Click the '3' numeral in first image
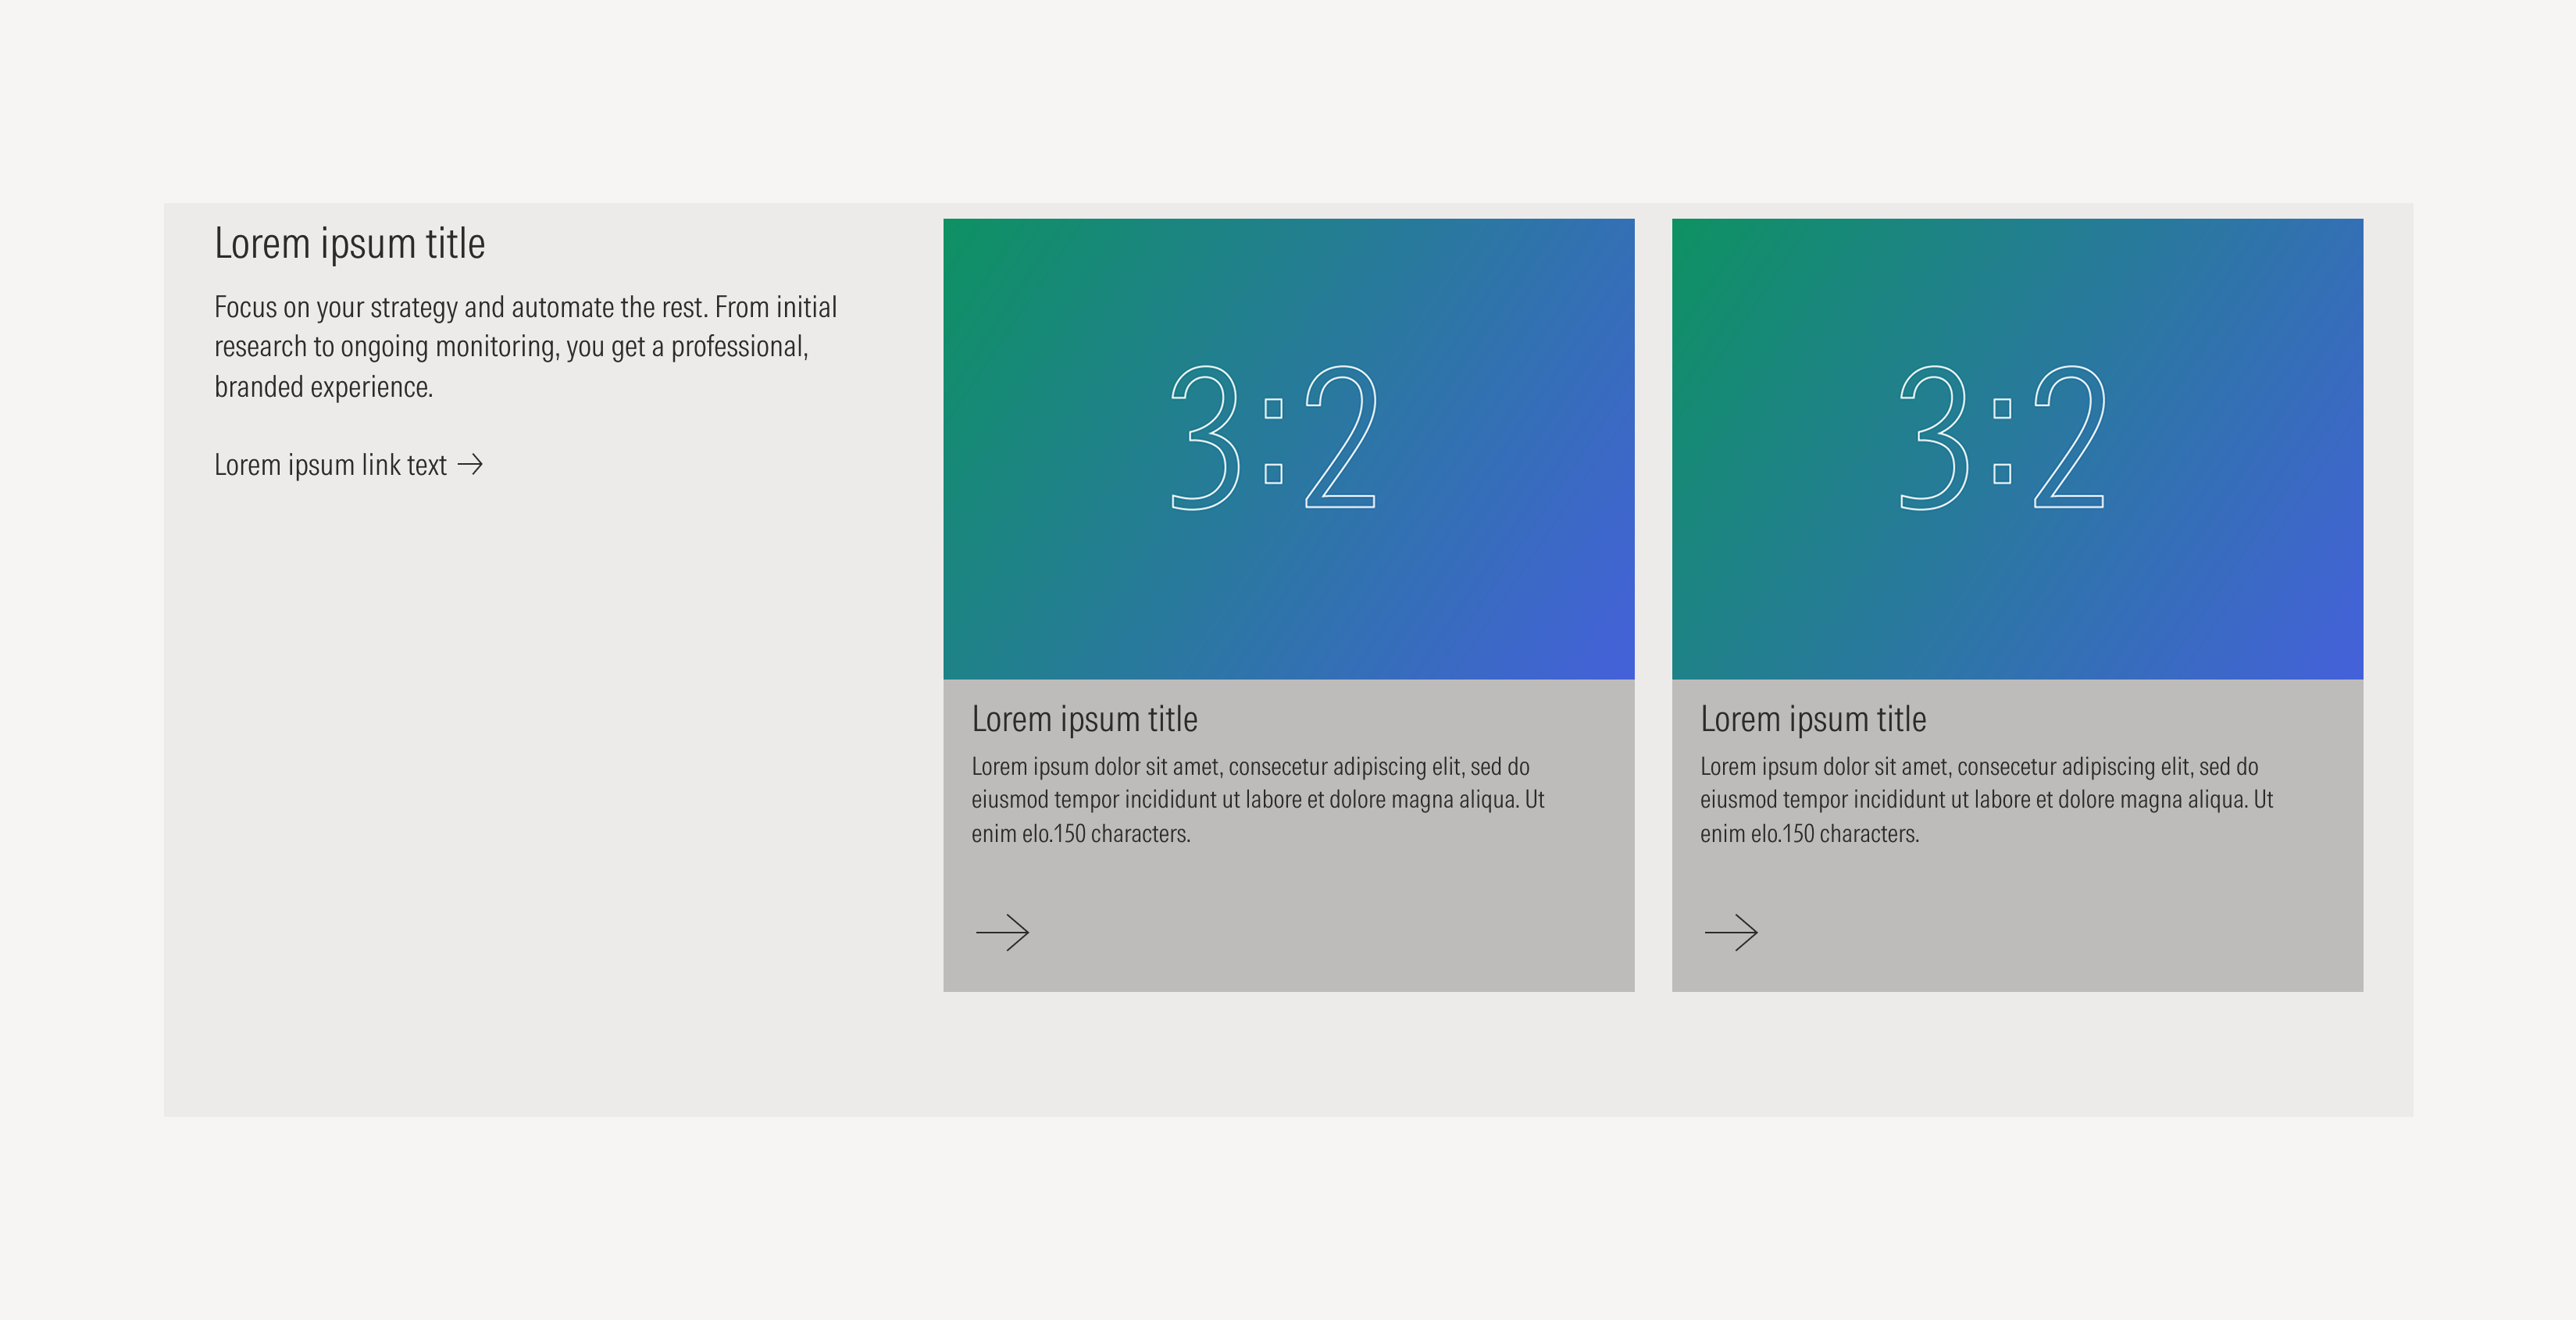2576x1320 pixels. pos(1206,438)
